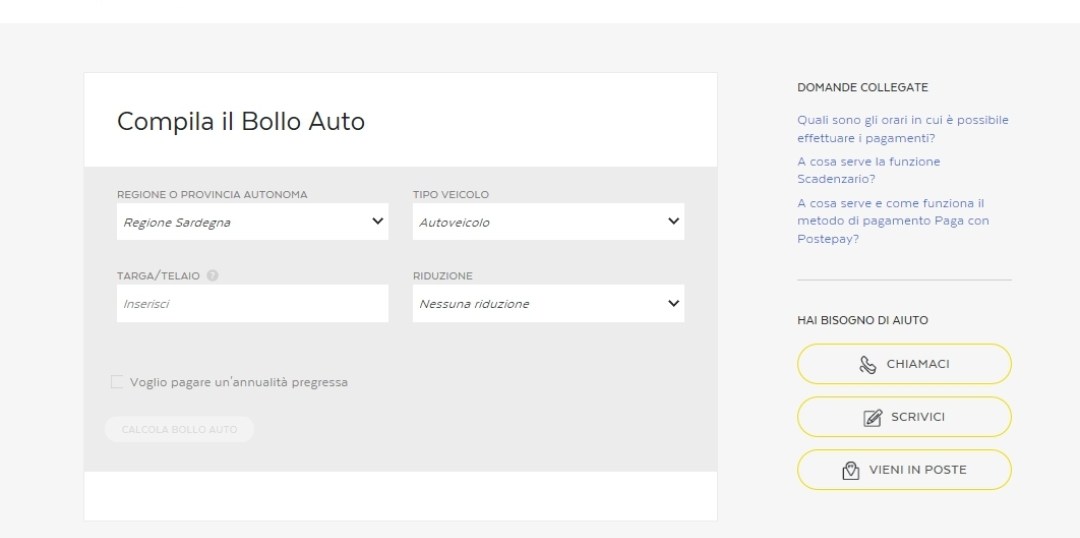Open the link about payment hours

[902, 129]
